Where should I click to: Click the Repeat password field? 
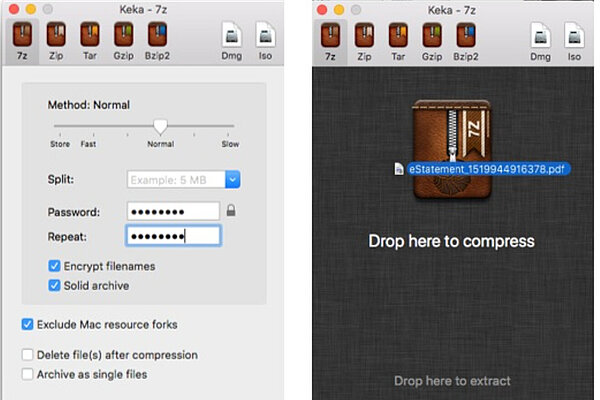pos(173,235)
